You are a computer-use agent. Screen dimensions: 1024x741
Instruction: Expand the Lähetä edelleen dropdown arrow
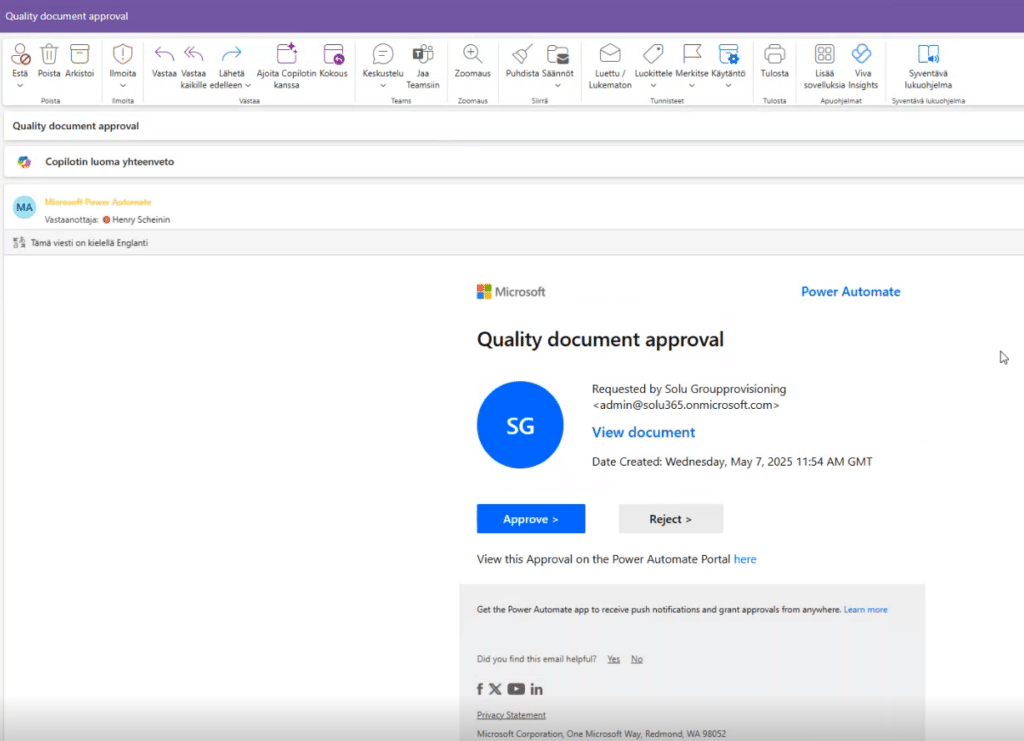point(248,86)
